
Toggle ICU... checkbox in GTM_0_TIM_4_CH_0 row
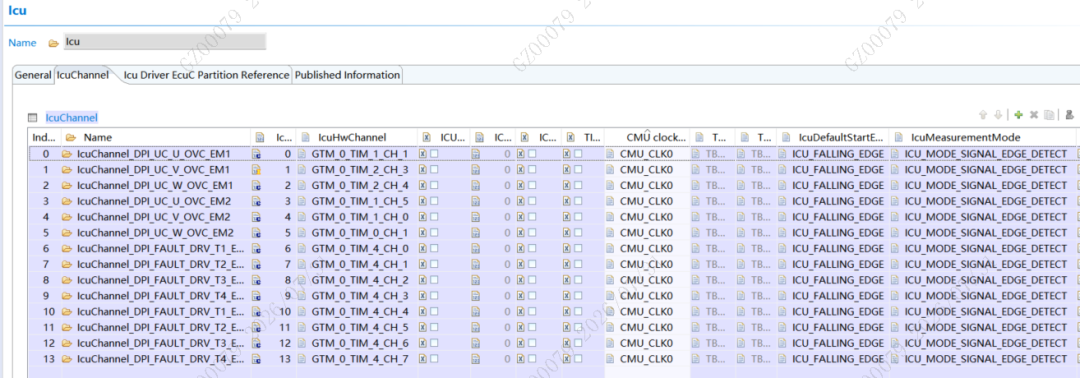click(434, 249)
